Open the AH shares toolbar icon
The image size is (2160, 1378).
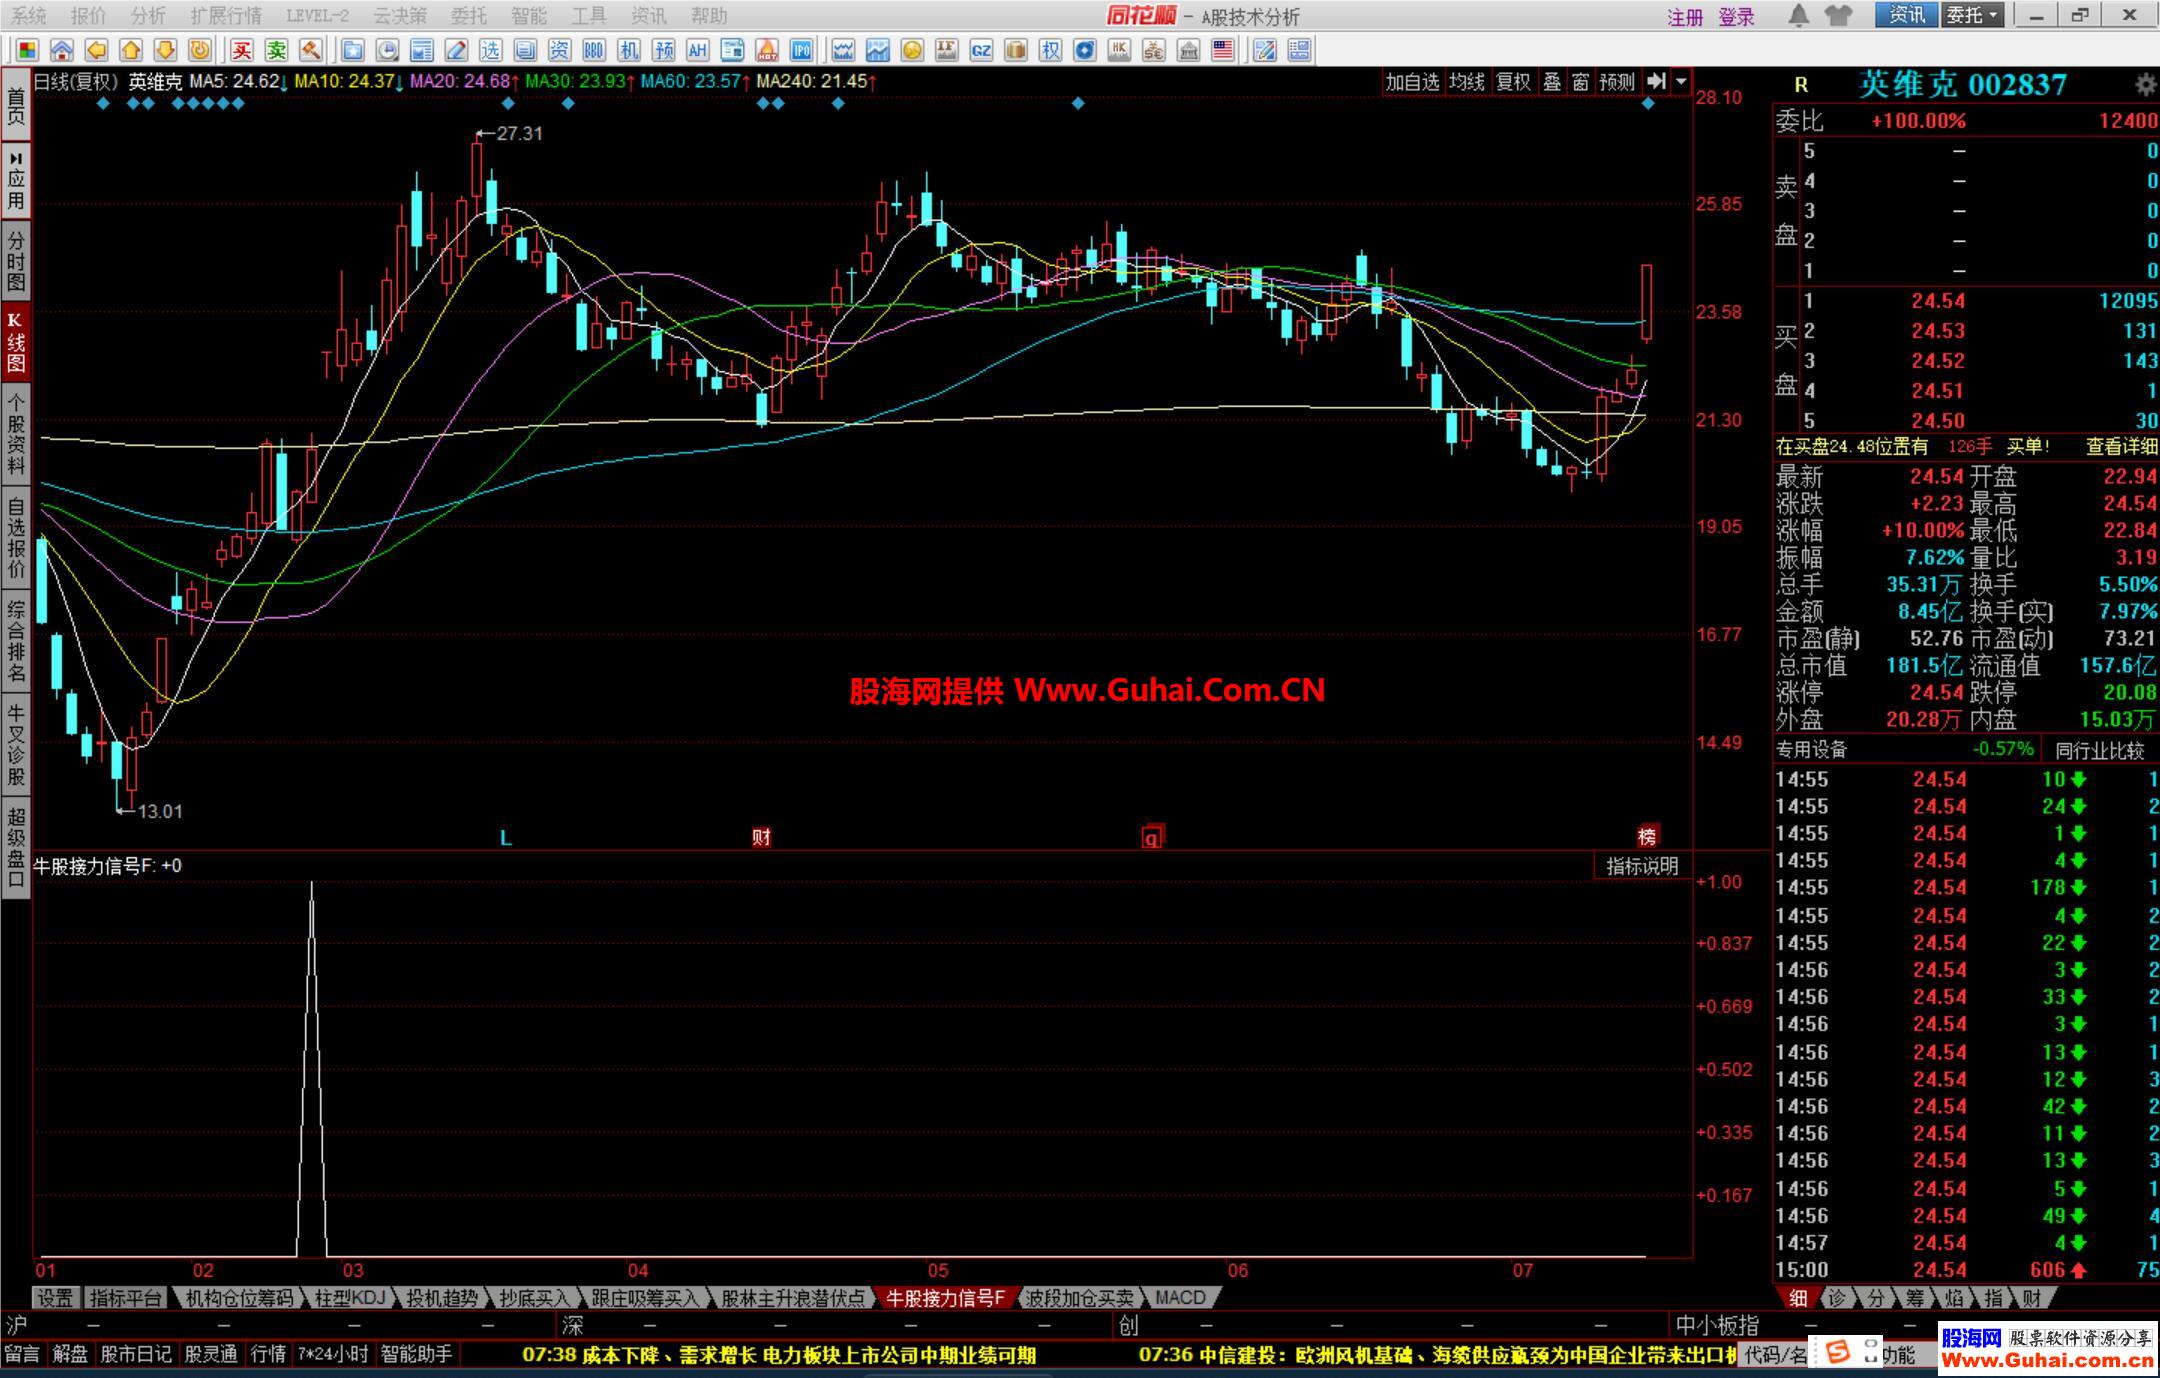[697, 50]
